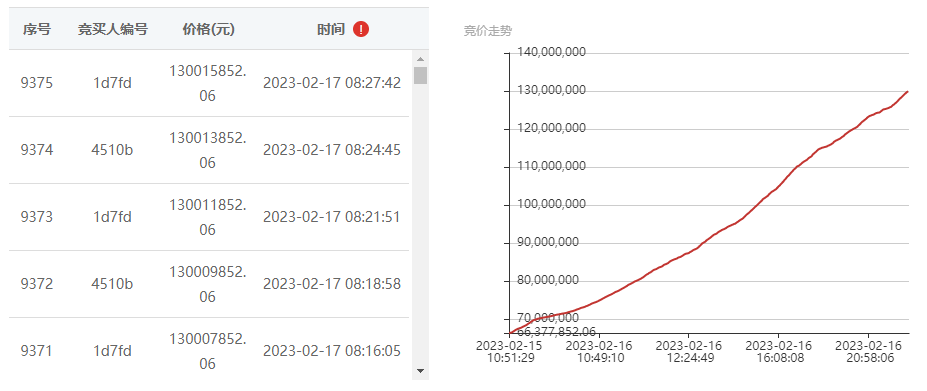Click the 价格(元) column header

208,29
